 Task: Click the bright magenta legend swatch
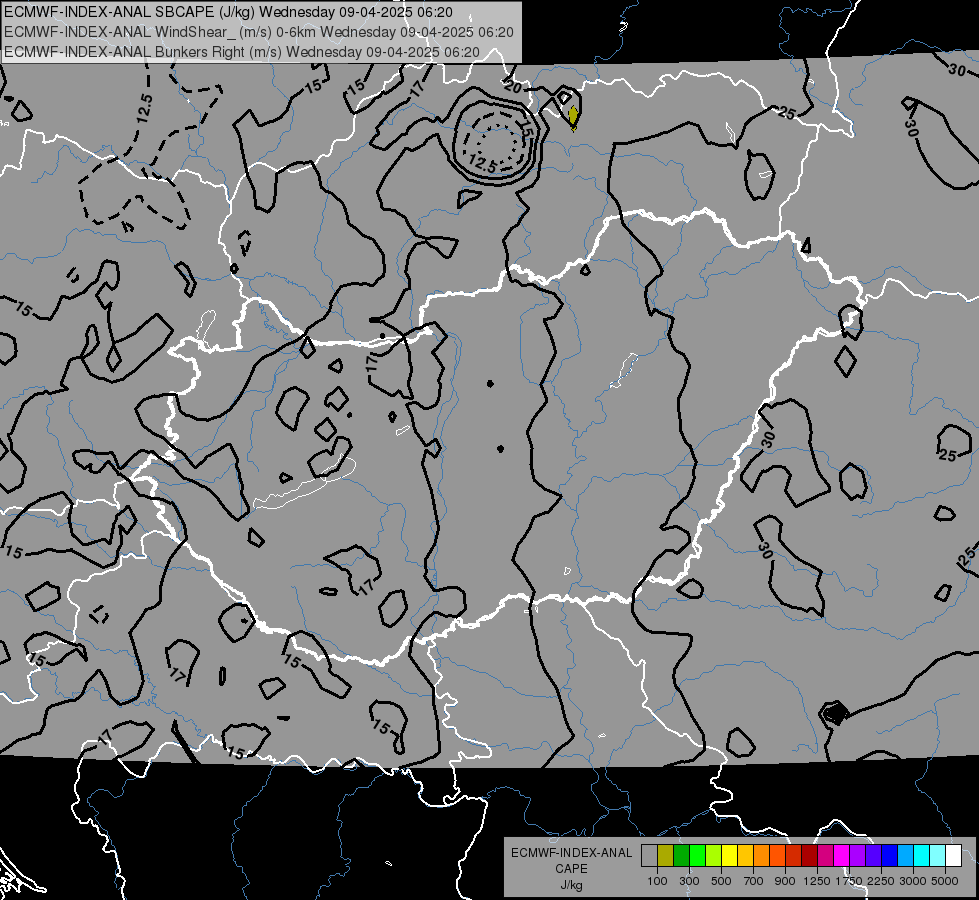pos(842,855)
